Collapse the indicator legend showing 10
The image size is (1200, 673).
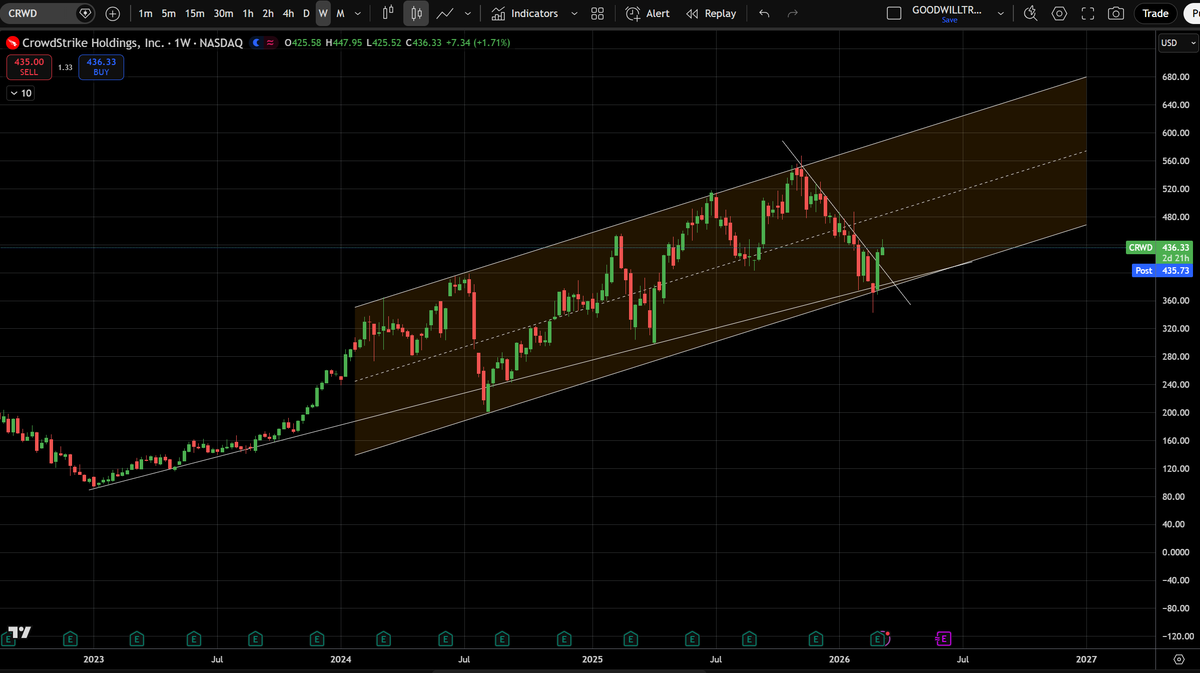20,93
